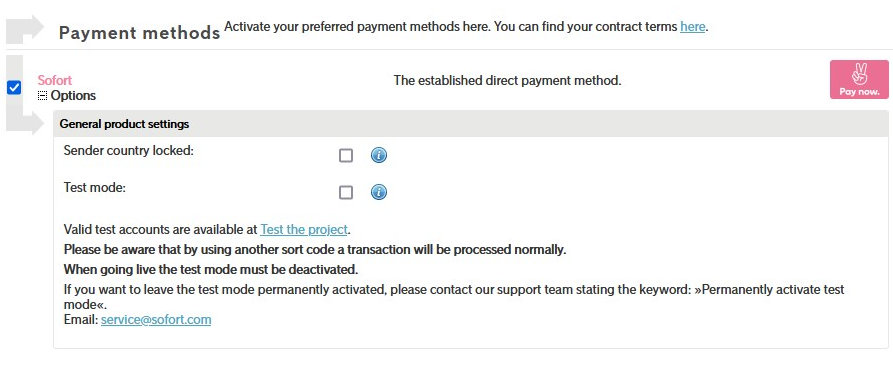Follow the Test the project link

pyautogui.click(x=304, y=230)
